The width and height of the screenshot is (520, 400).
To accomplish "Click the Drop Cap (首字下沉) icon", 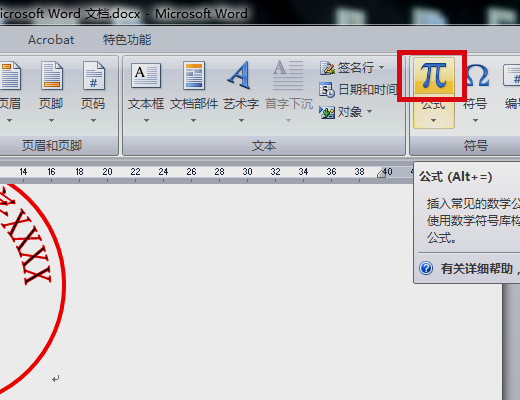I will [x=288, y=76].
